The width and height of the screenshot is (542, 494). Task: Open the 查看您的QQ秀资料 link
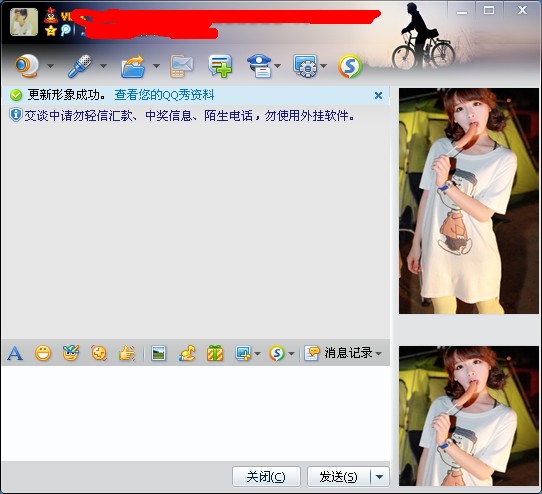pyautogui.click(x=165, y=95)
